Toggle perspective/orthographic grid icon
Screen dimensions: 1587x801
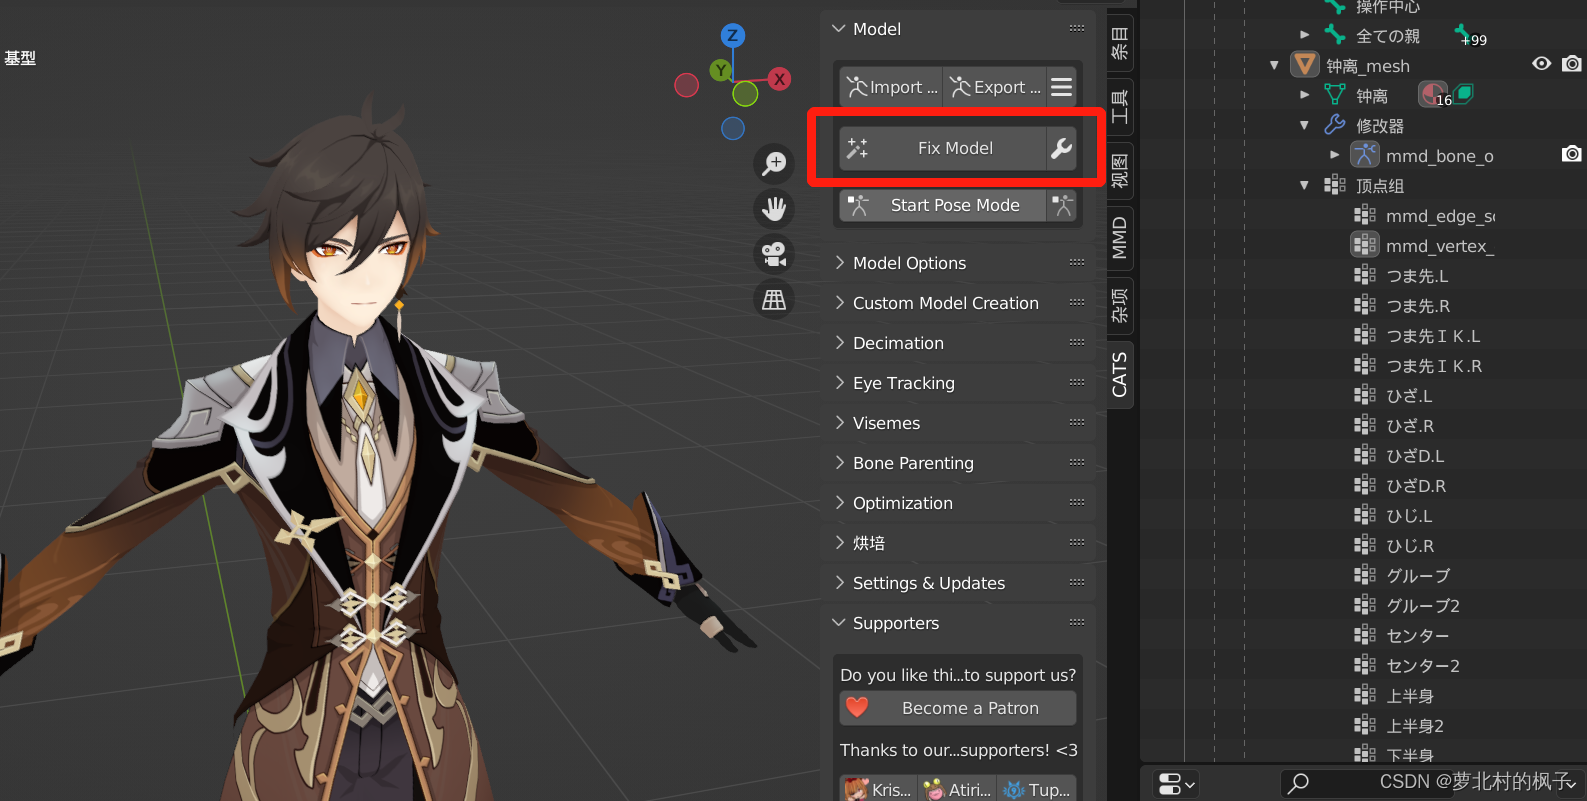(774, 300)
